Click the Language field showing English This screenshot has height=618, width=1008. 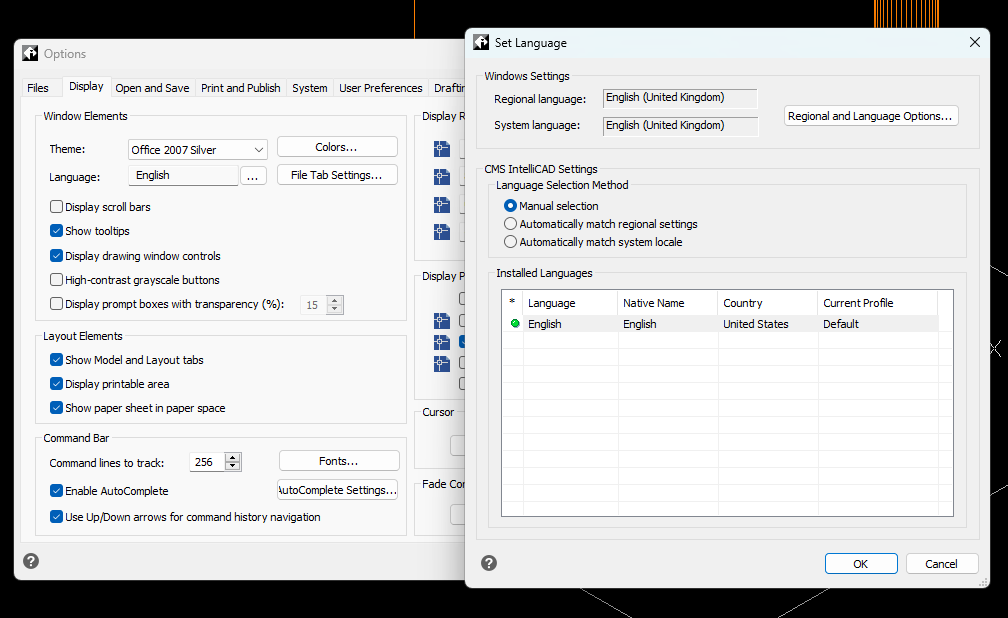183,176
